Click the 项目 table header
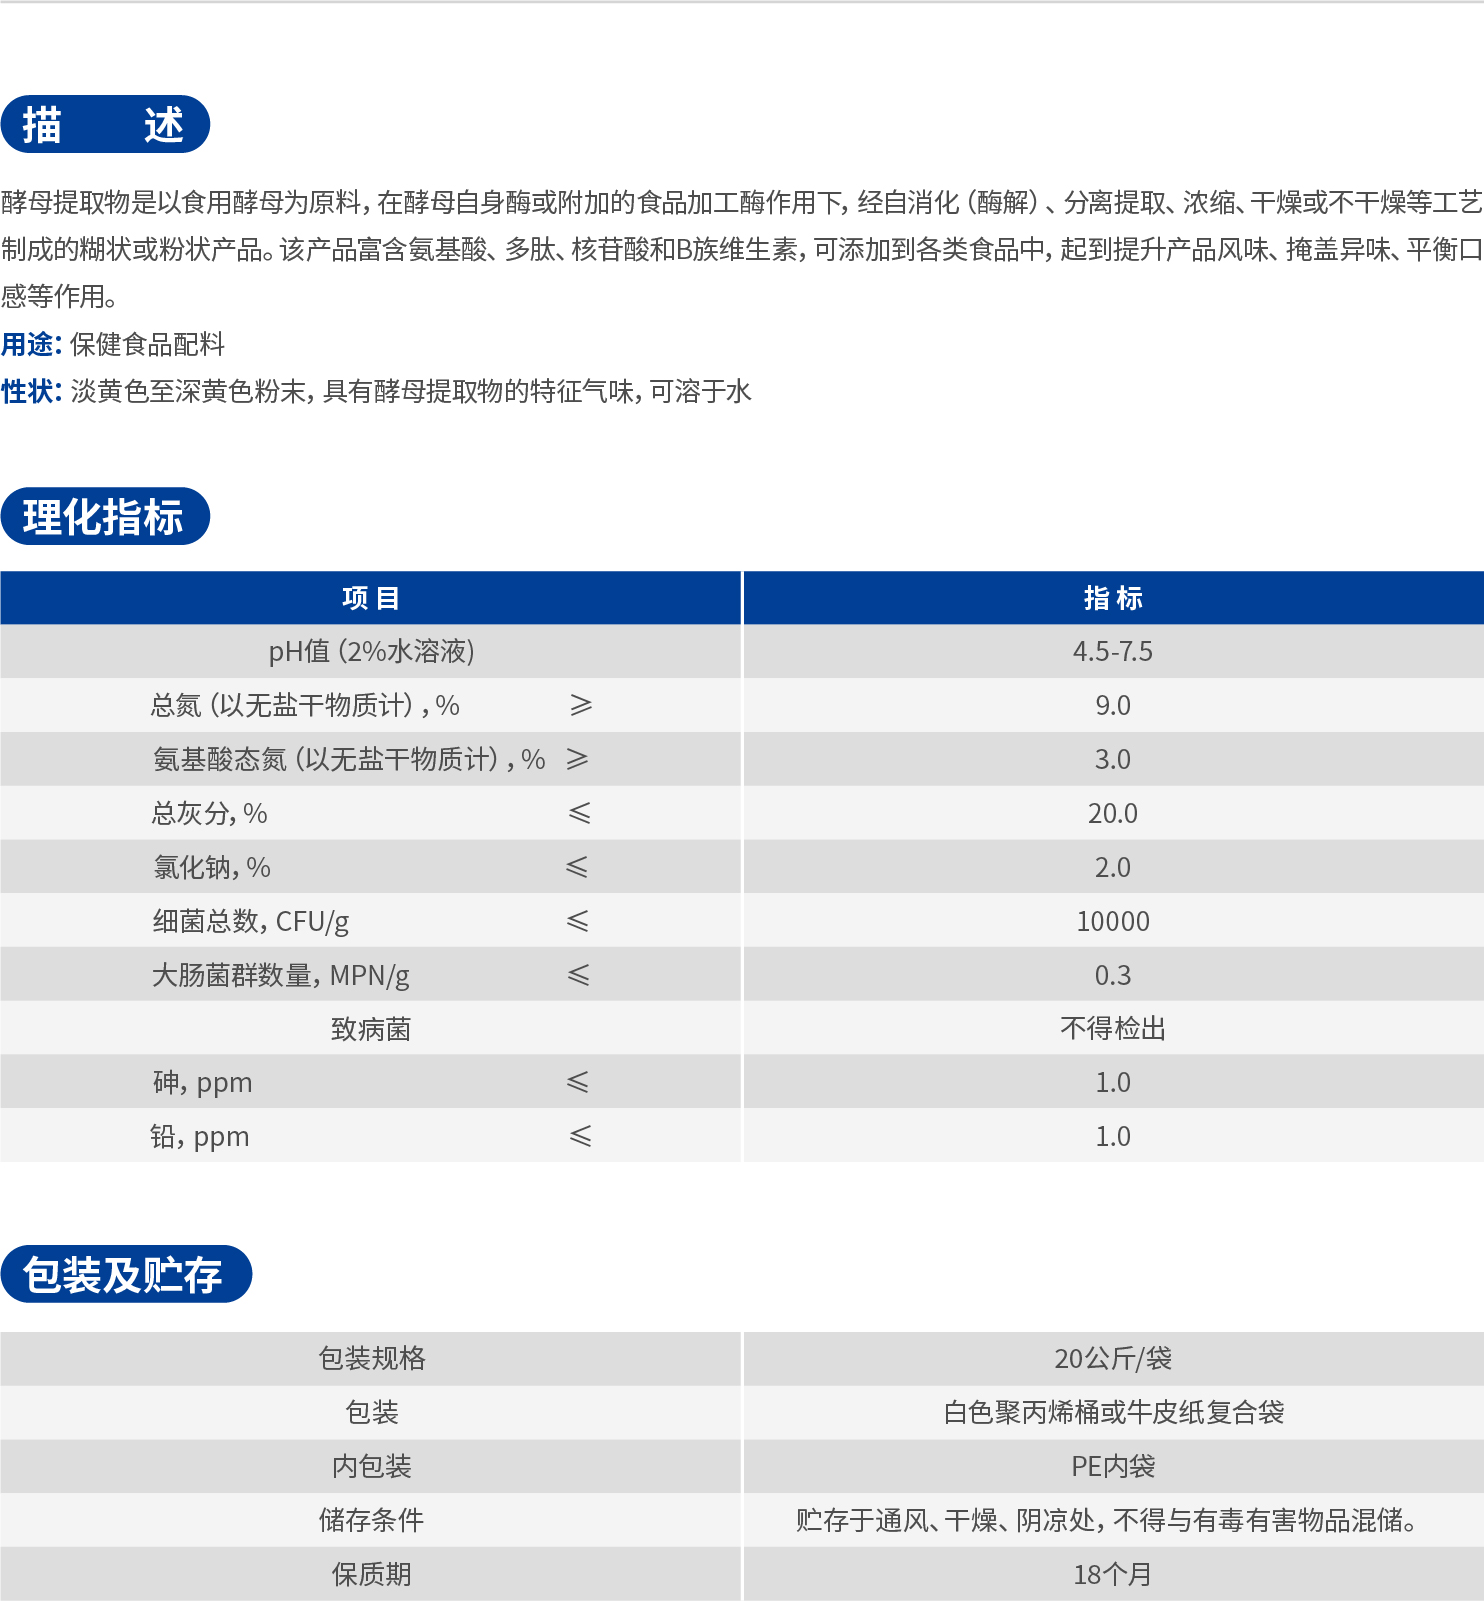Viewport: 1484px width, 1601px height. coord(370,598)
